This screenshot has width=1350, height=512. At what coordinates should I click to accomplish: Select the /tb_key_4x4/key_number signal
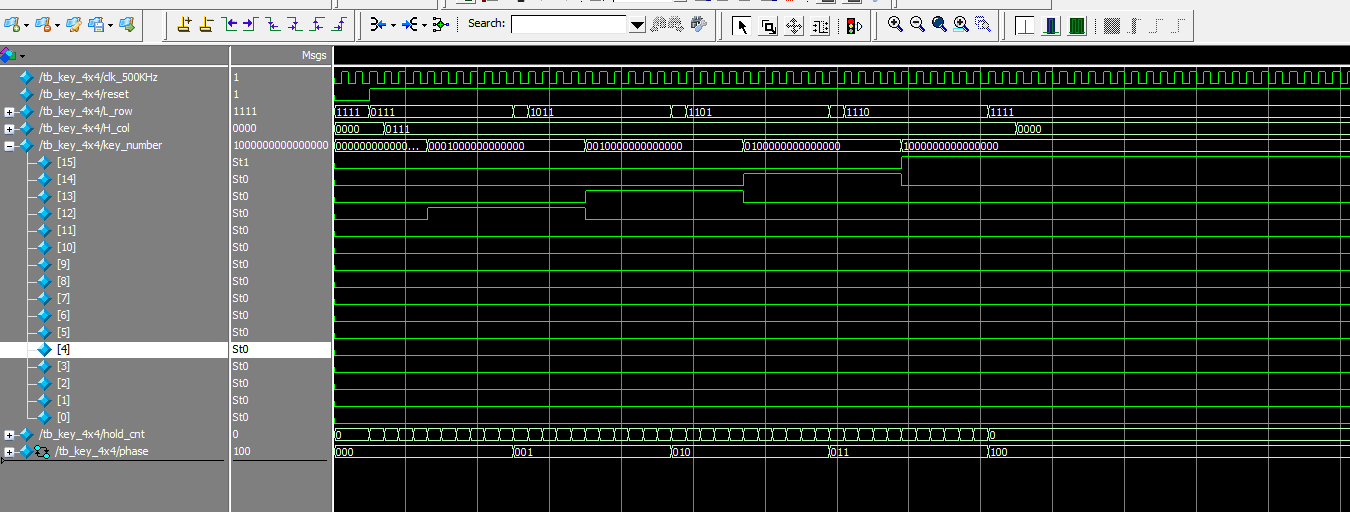point(100,145)
